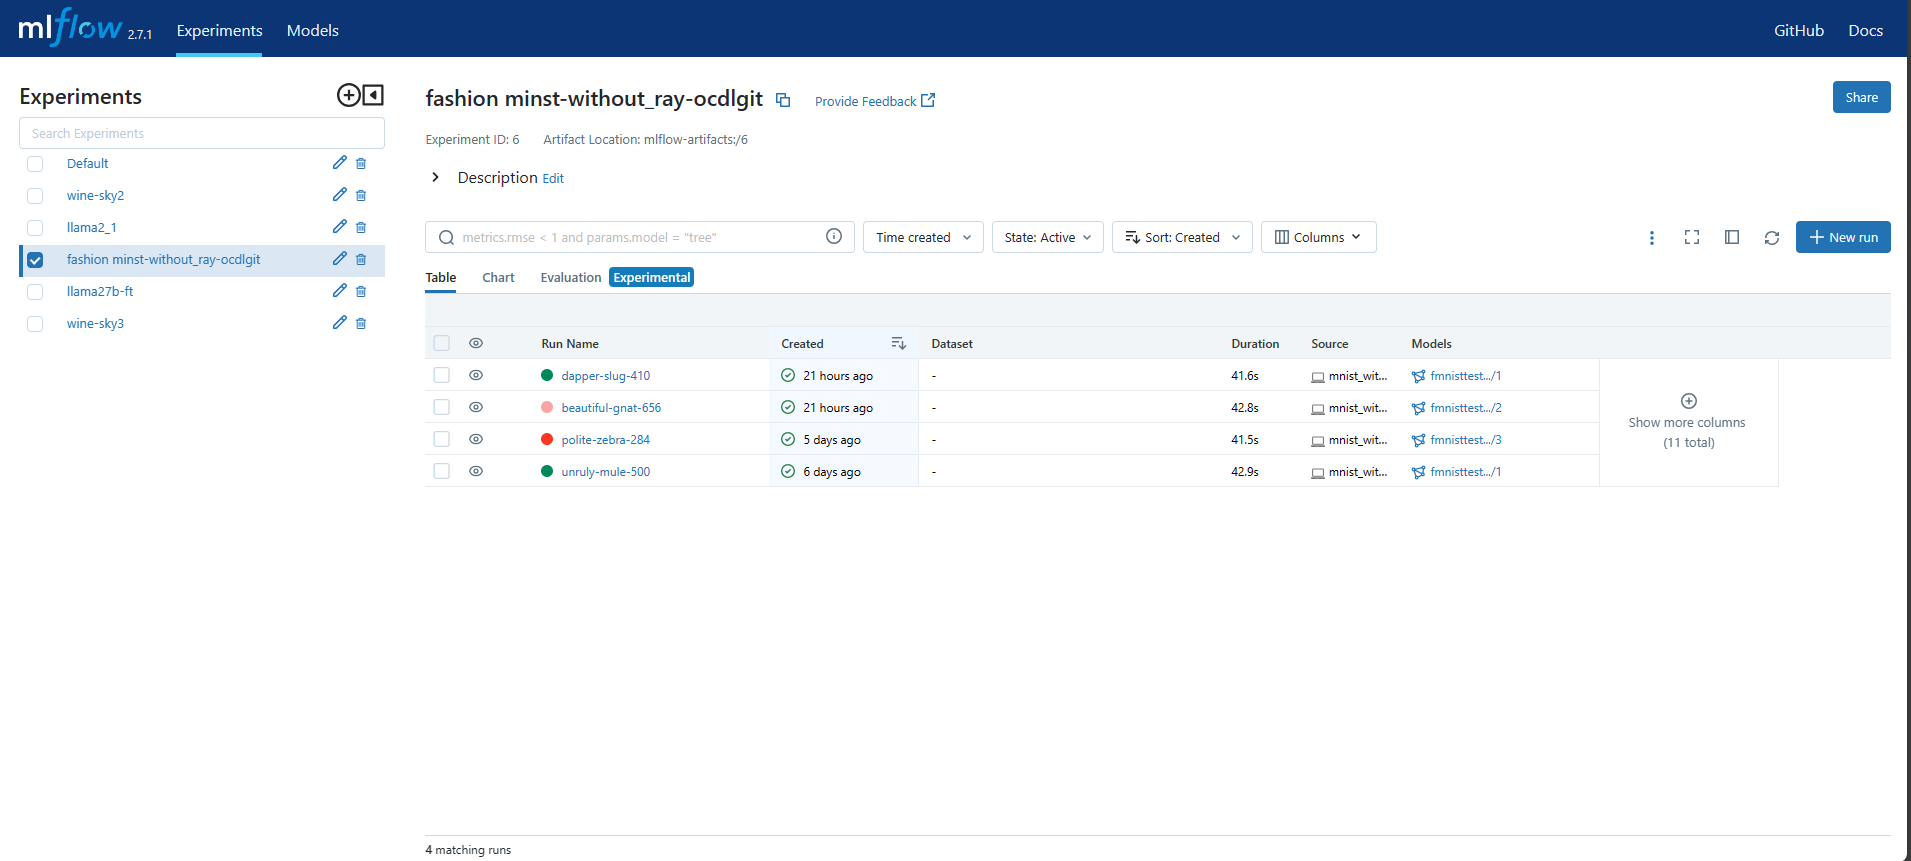The image size is (1911, 861).
Task: Click the pencil icon next to wine-sky2
Action: tap(339, 195)
